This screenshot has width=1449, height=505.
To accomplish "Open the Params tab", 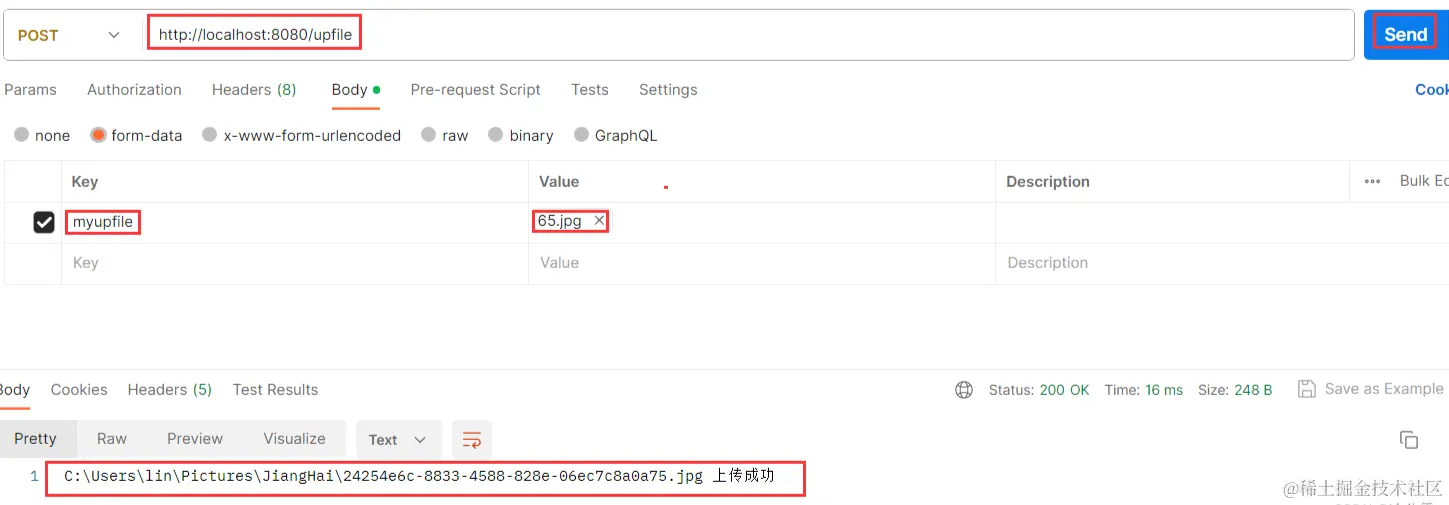I will 30,90.
